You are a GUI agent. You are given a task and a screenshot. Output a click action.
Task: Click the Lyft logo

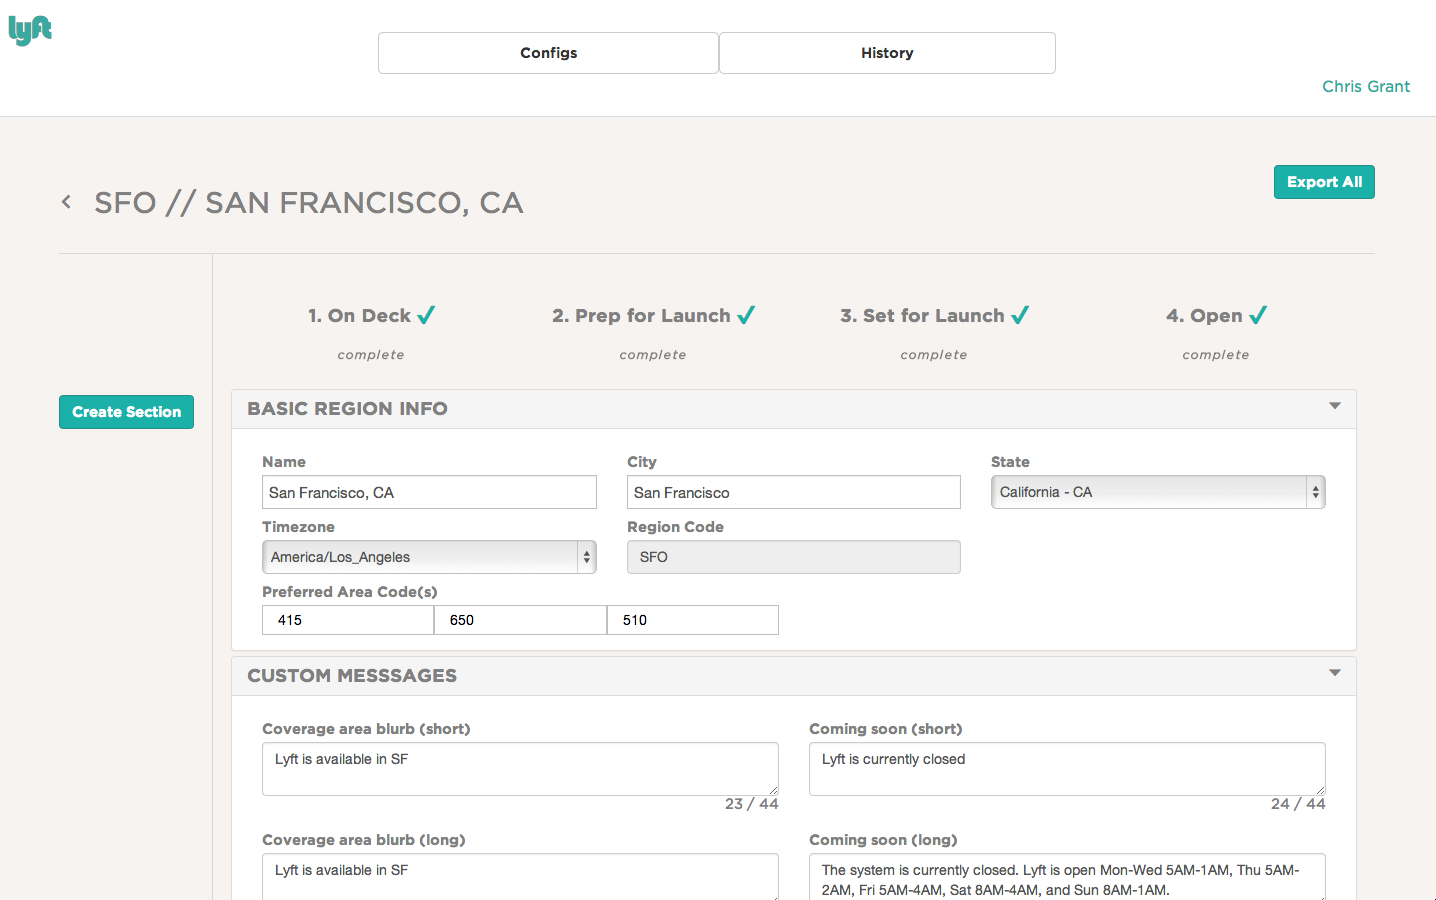pos(30,30)
